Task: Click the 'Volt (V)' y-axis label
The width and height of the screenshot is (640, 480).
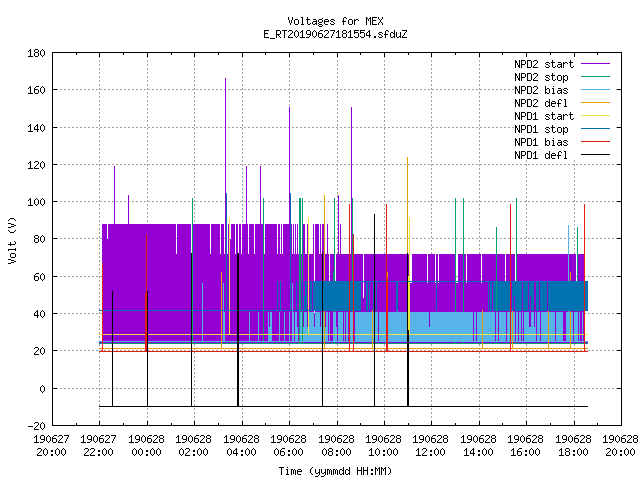Action: 12,240
